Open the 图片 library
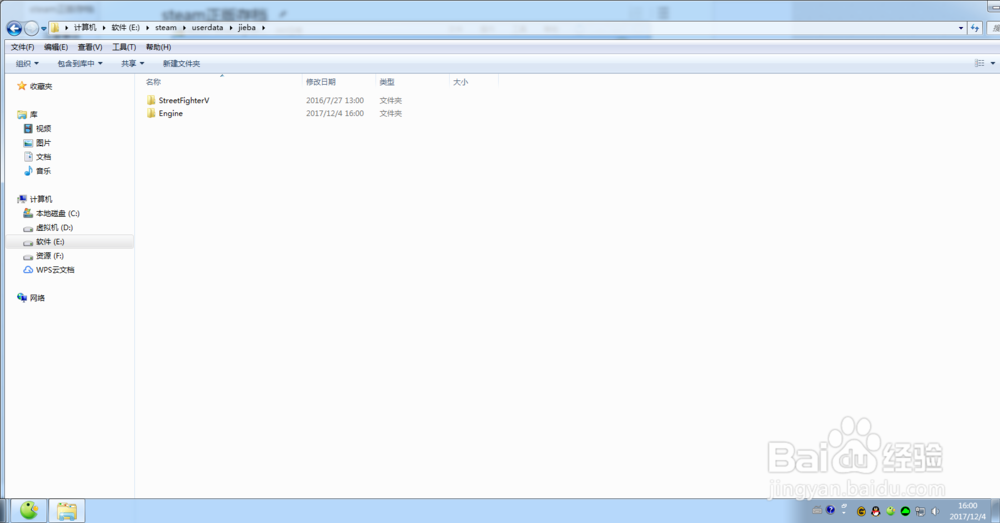 click(x=43, y=143)
